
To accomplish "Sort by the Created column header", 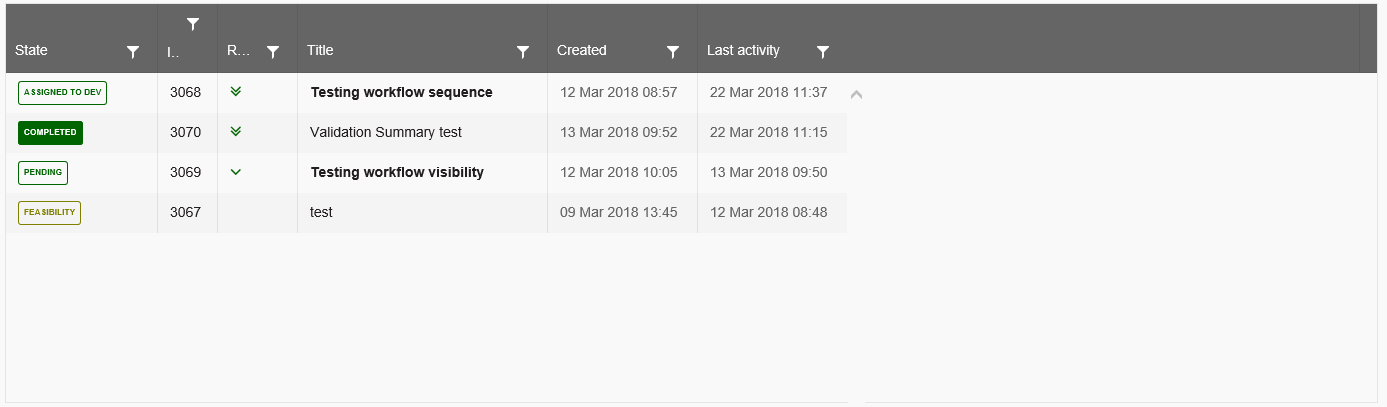I will 582,50.
